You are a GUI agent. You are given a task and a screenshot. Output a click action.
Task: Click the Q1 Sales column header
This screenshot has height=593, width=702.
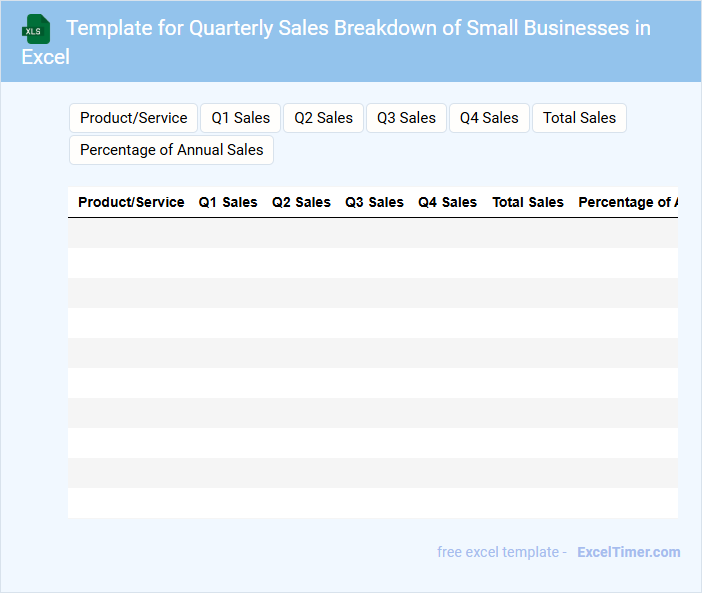[228, 202]
